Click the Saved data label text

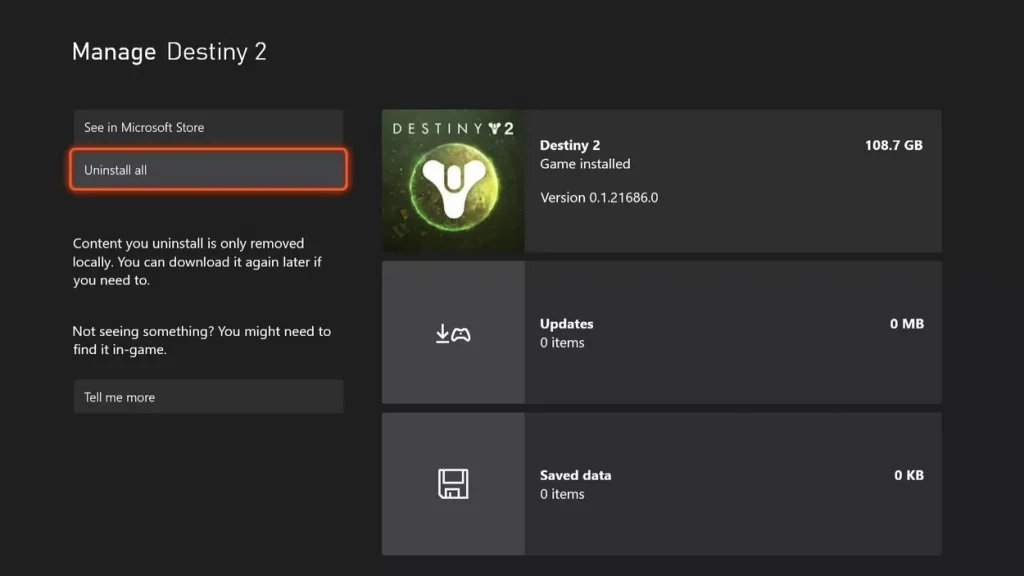[575, 475]
